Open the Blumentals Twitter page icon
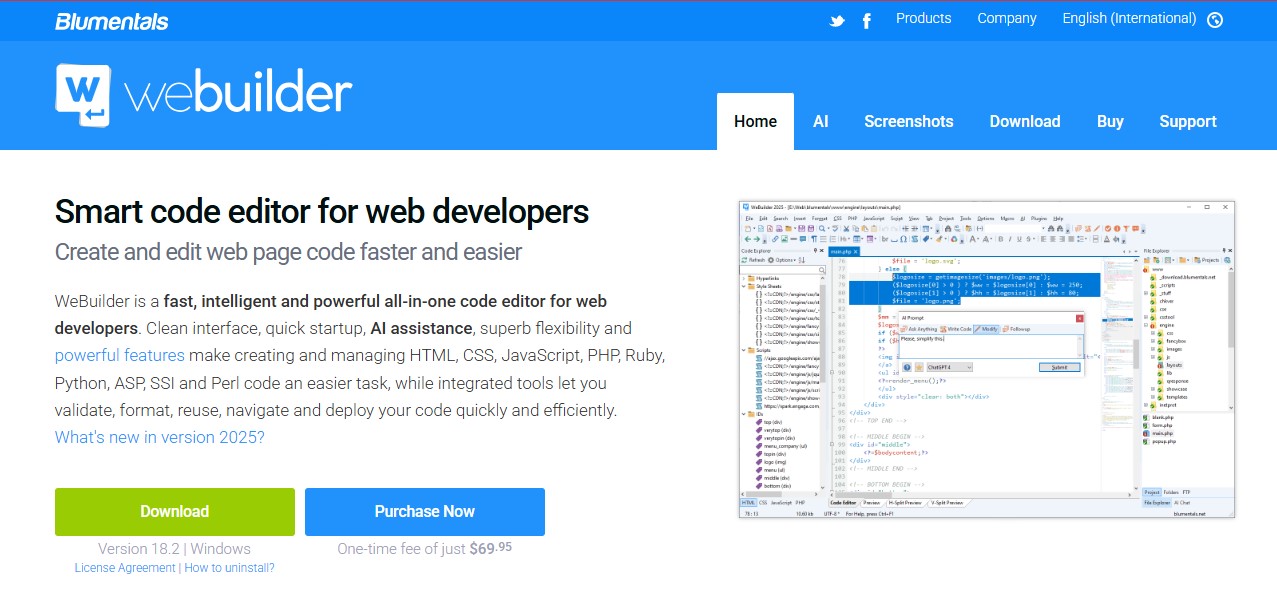1277x604 pixels. 837,20
